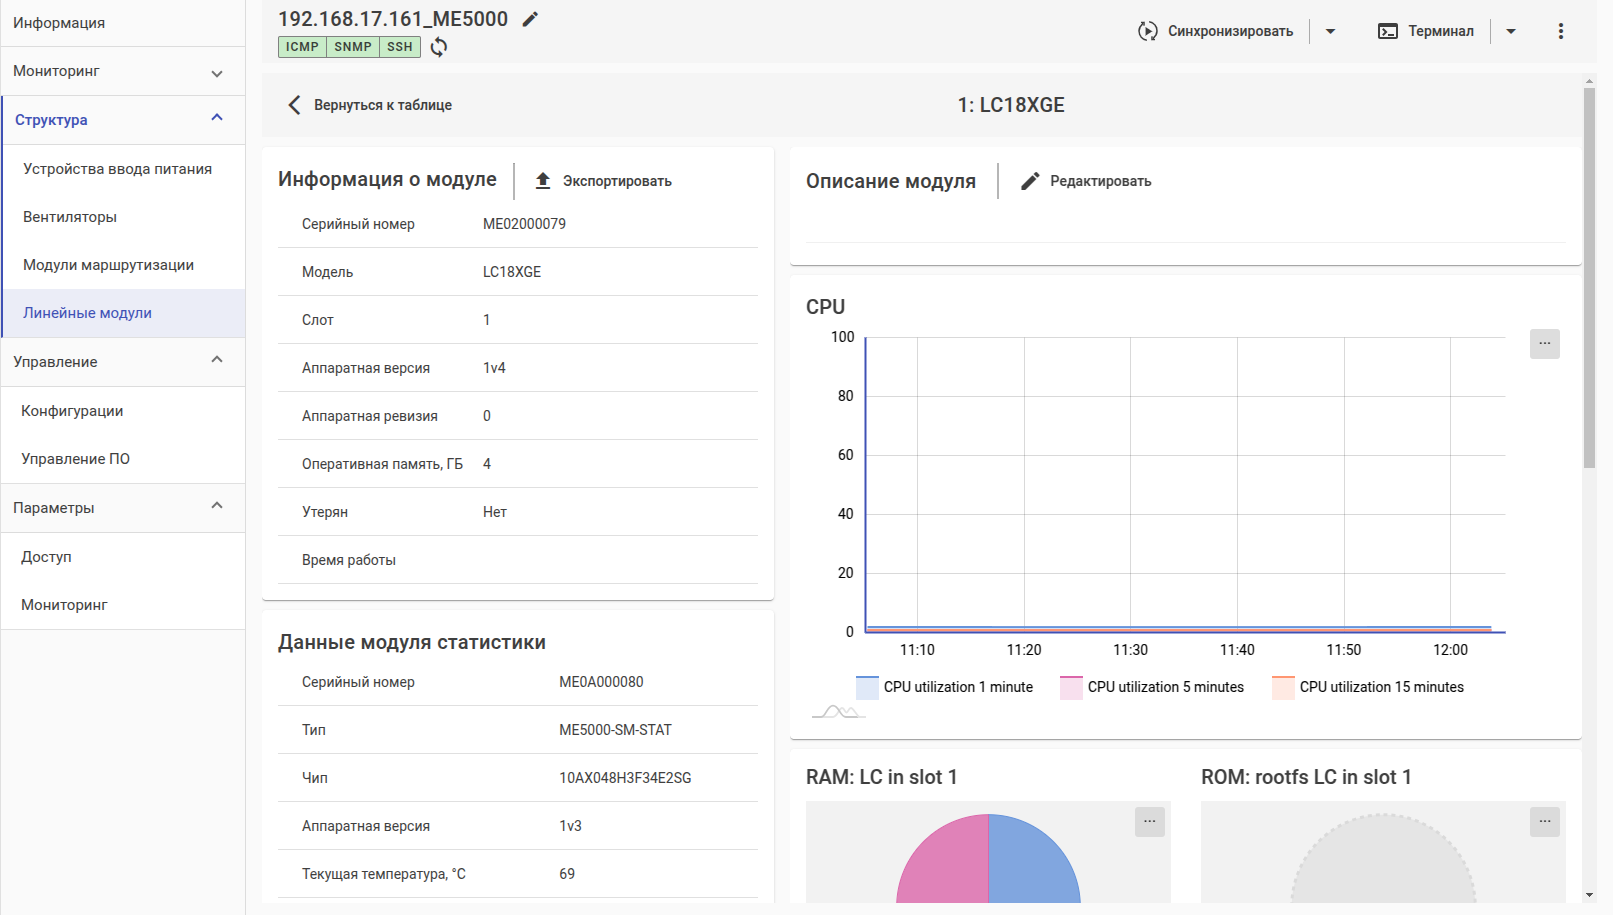
Task: Click the pencil icon next to device name
Action: [x=530, y=19]
